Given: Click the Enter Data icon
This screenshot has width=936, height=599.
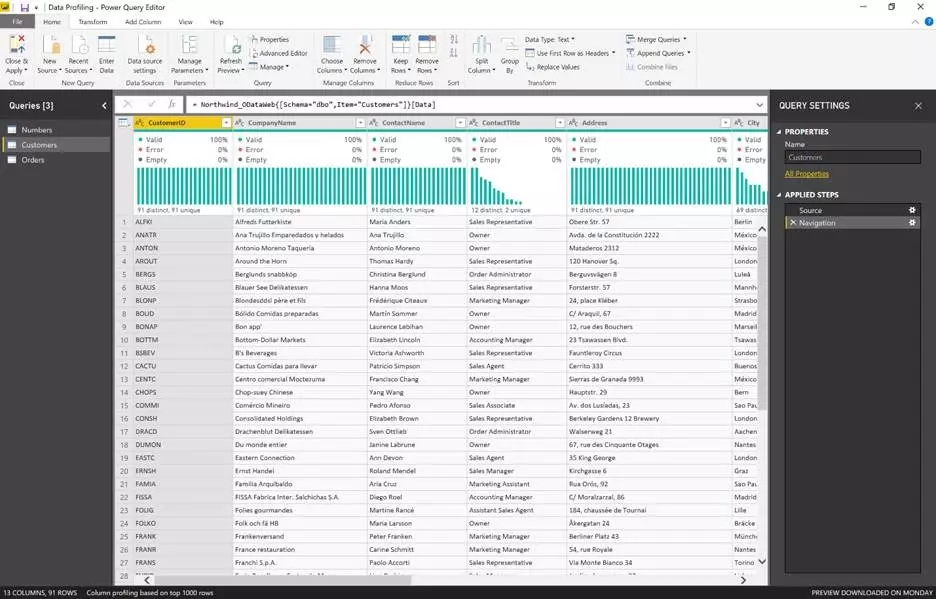Looking at the screenshot, I should pos(106,45).
